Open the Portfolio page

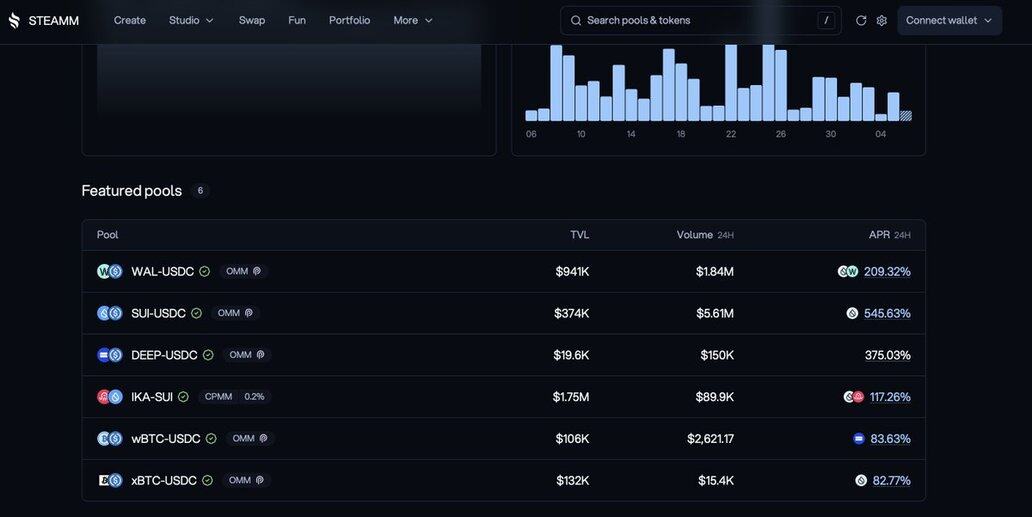click(349, 20)
